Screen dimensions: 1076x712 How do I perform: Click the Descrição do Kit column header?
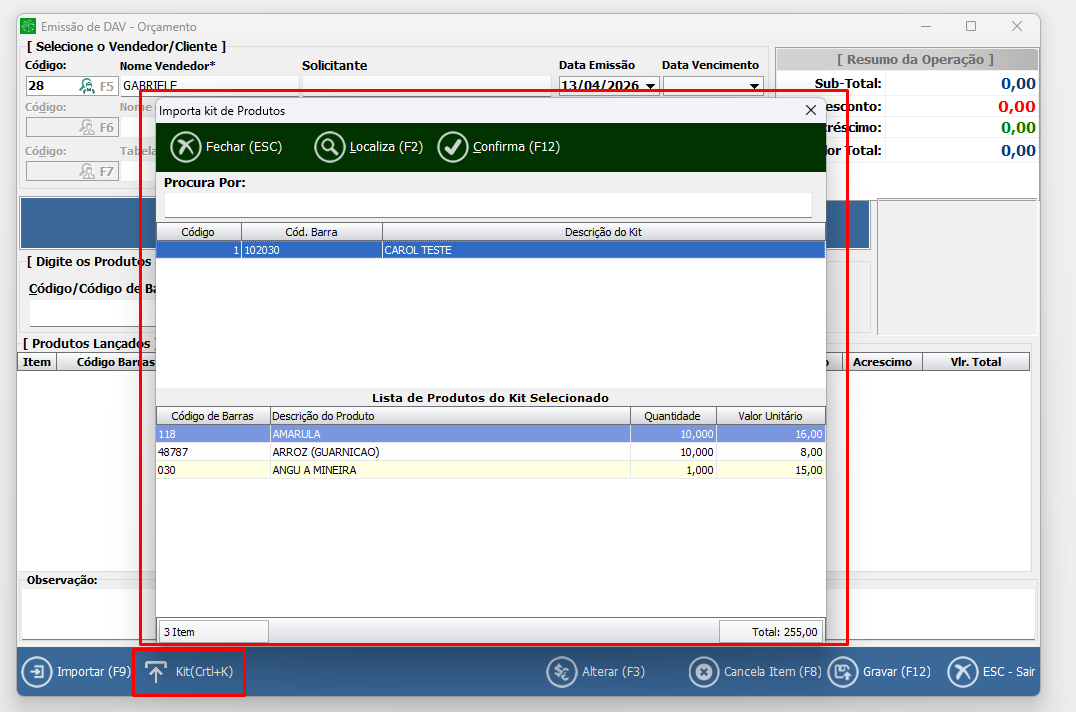click(603, 232)
